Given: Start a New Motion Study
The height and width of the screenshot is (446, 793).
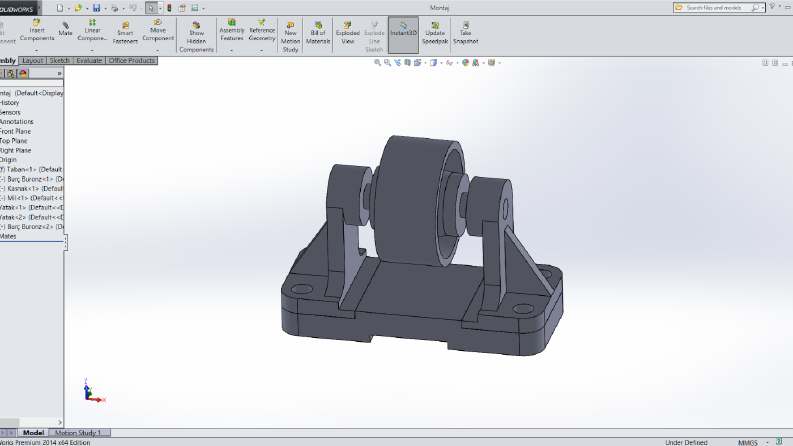Looking at the screenshot, I should [290, 36].
